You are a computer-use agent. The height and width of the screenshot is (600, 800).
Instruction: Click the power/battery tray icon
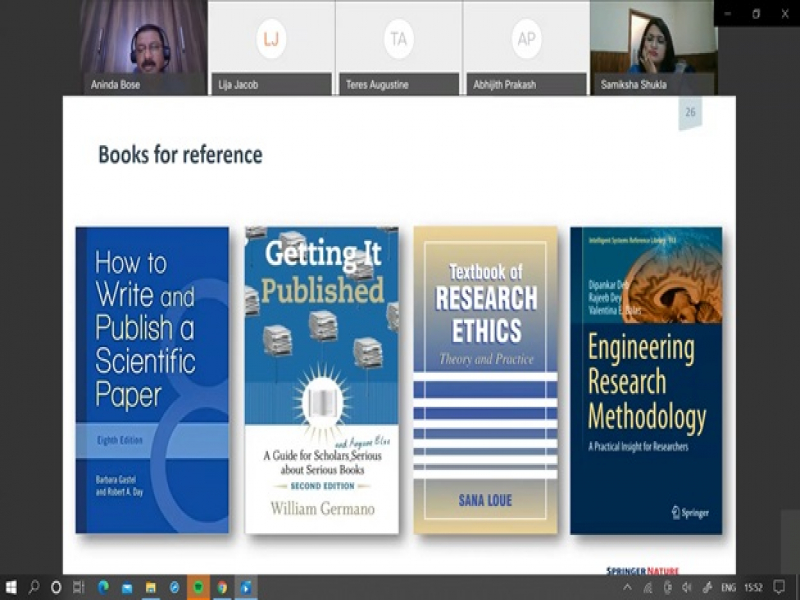[x=667, y=588]
